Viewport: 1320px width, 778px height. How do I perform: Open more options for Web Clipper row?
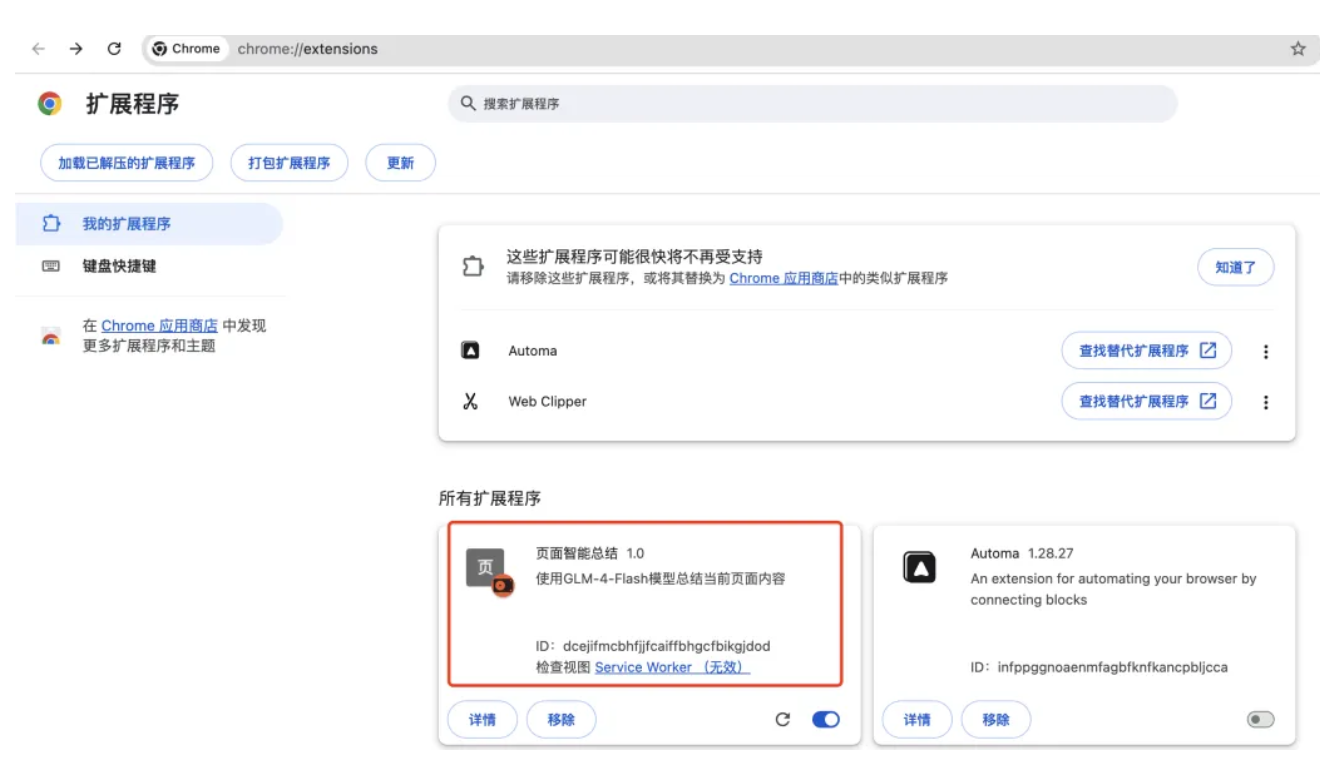[1266, 402]
